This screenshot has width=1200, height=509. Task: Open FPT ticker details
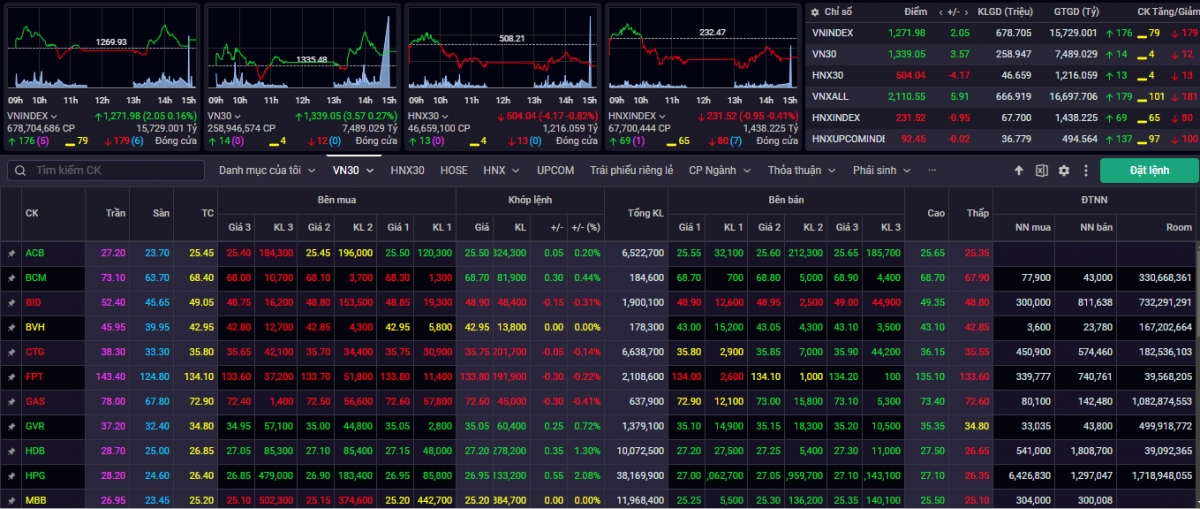tap(34, 376)
